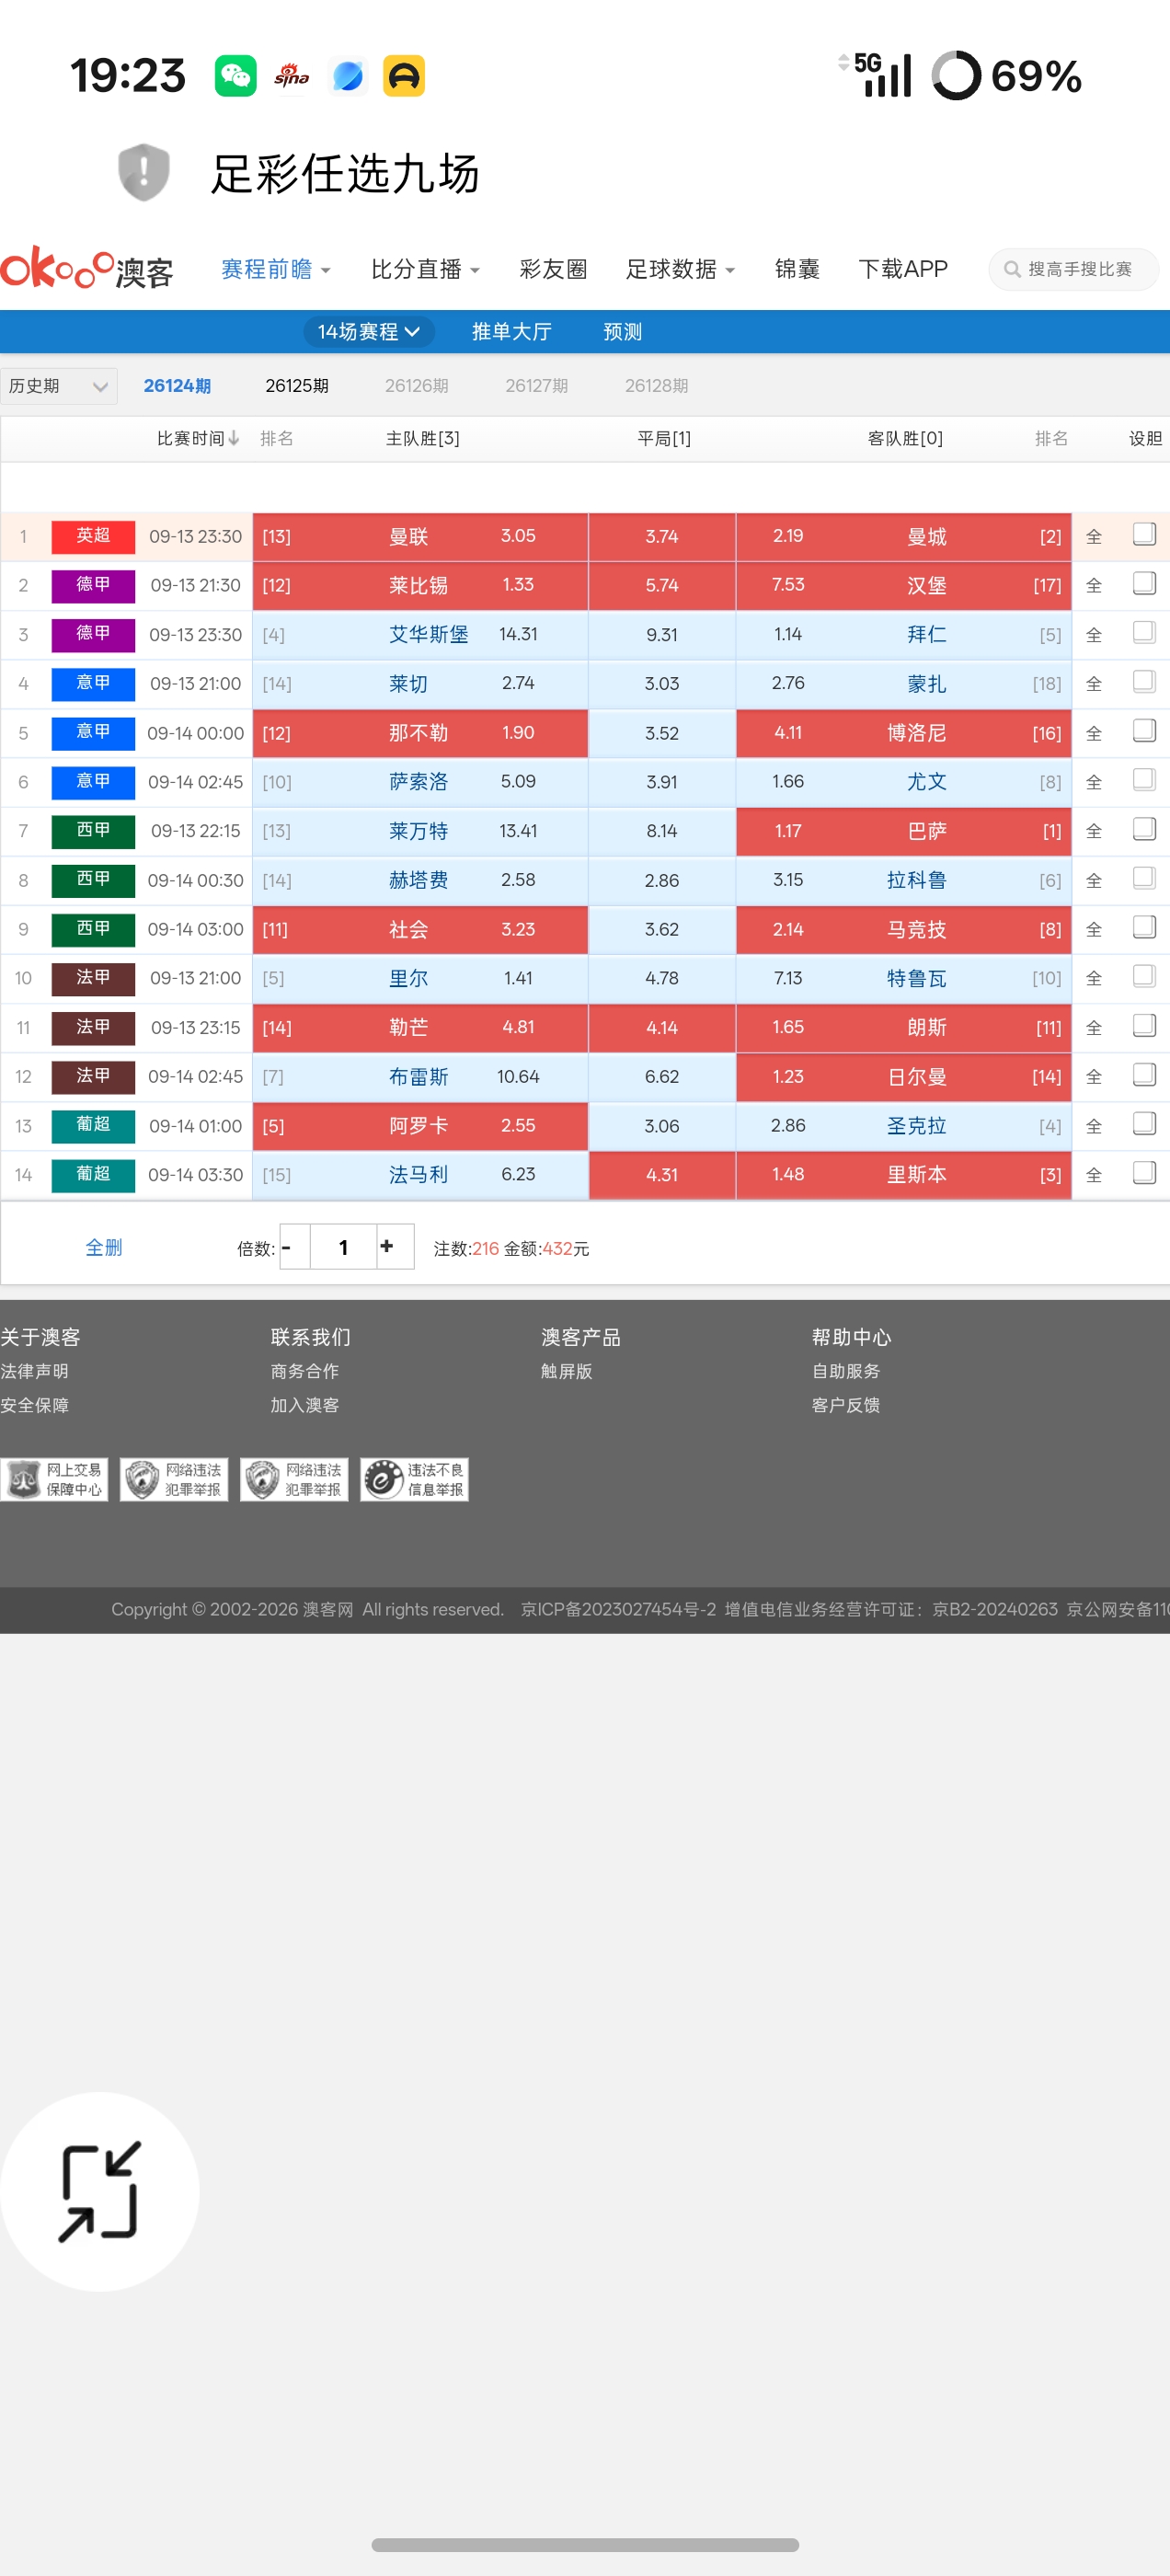1170x2576 pixels.
Task: Check the 设胆 box for 巴萨 match
Action: click(1144, 829)
